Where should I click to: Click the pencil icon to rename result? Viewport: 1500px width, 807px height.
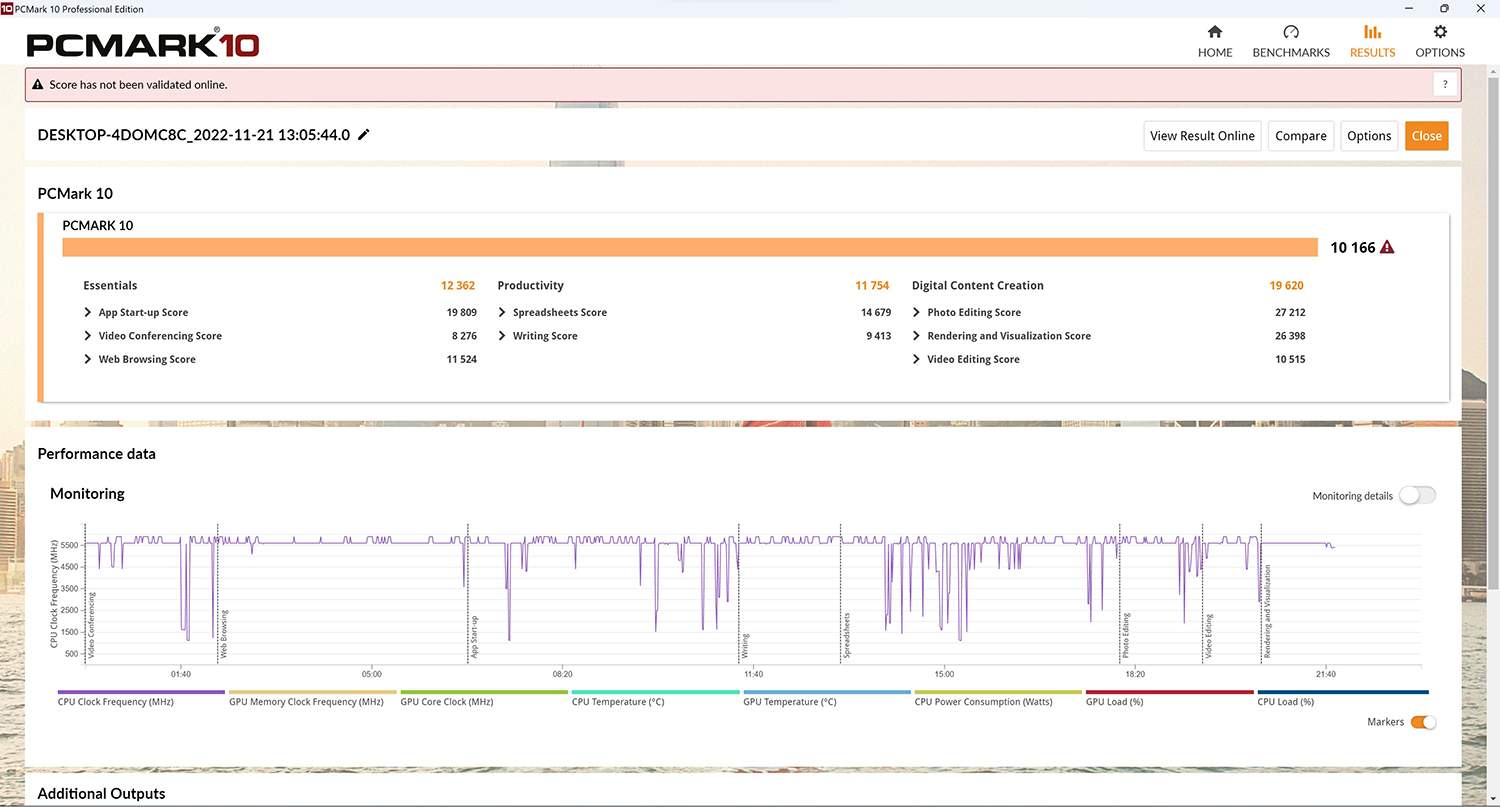click(x=364, y=135)
